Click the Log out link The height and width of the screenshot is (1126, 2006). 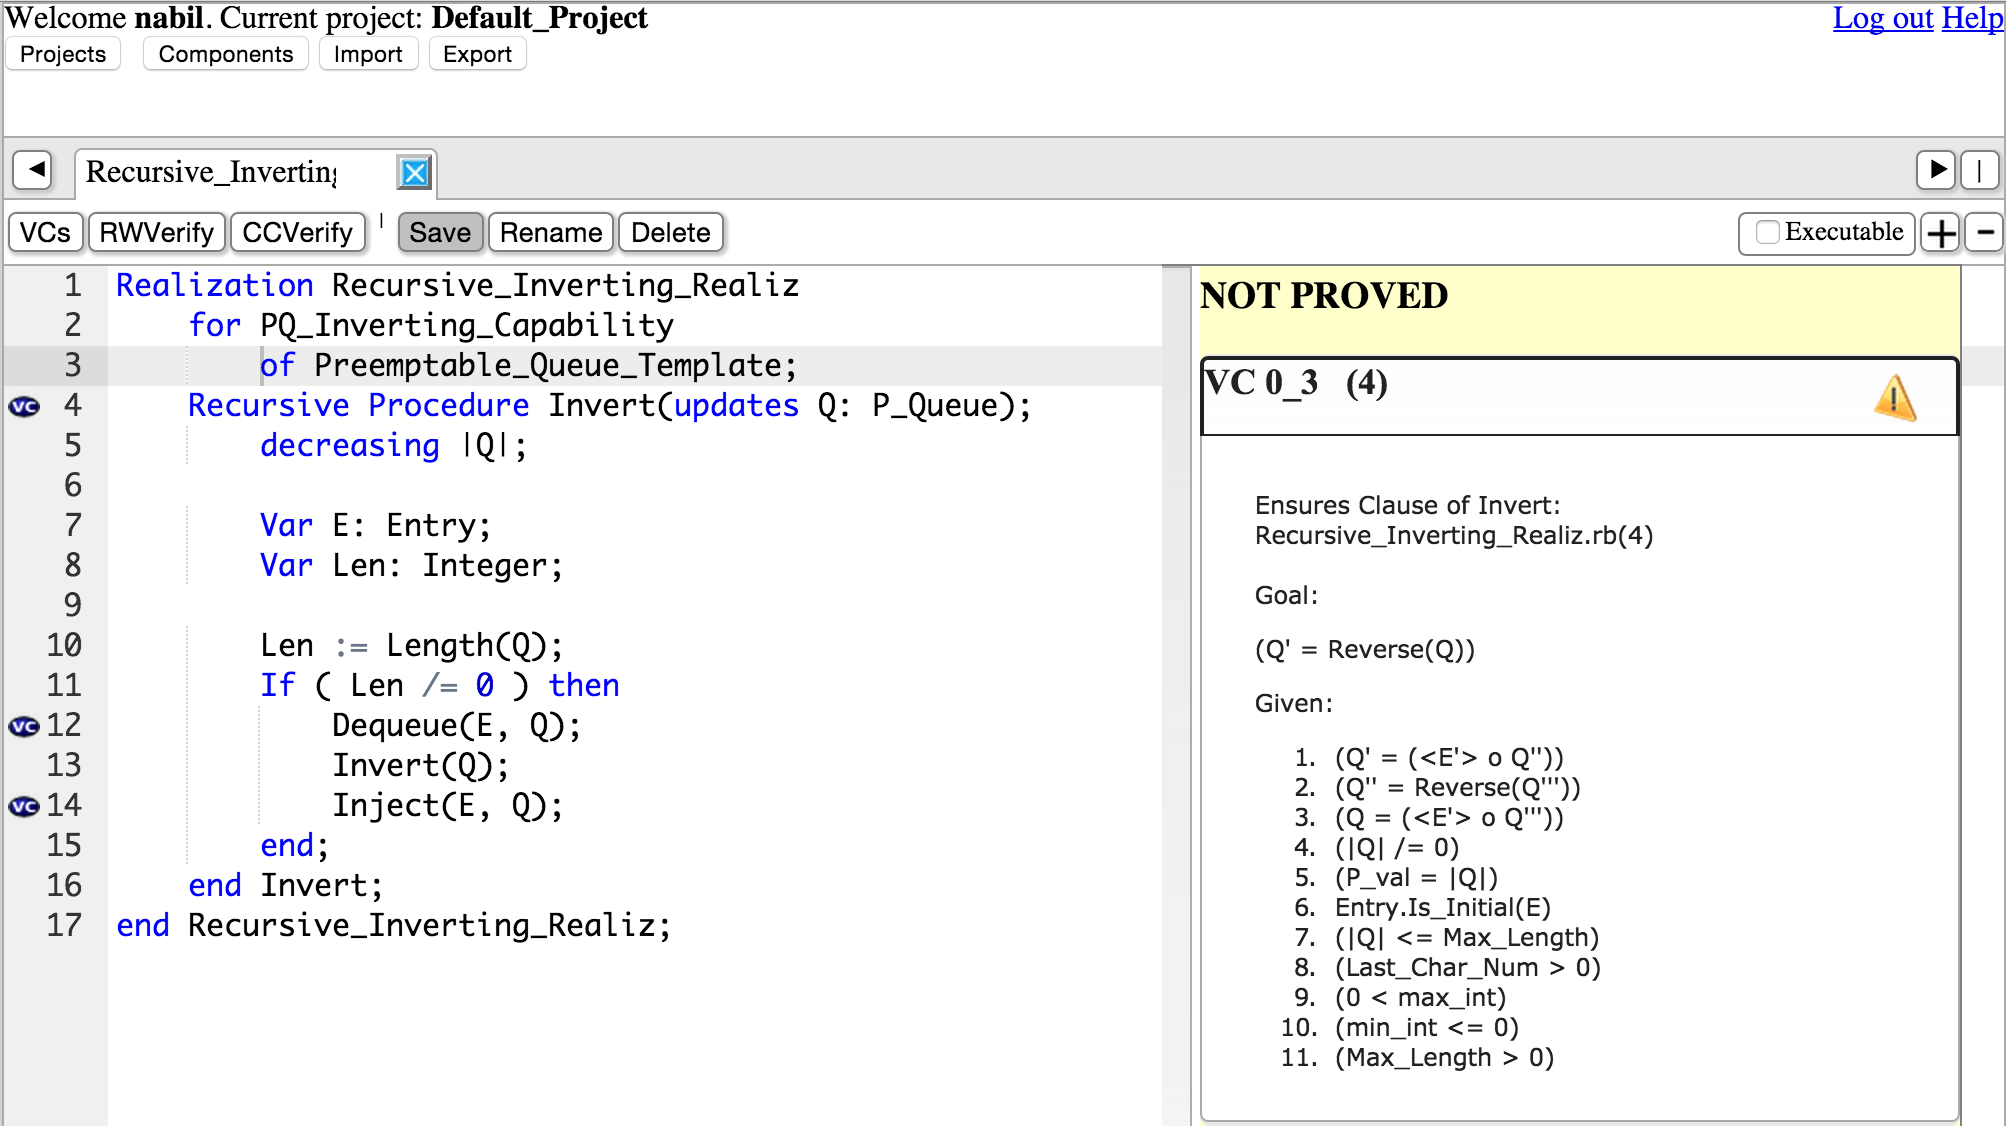(x=1882, y=18)
